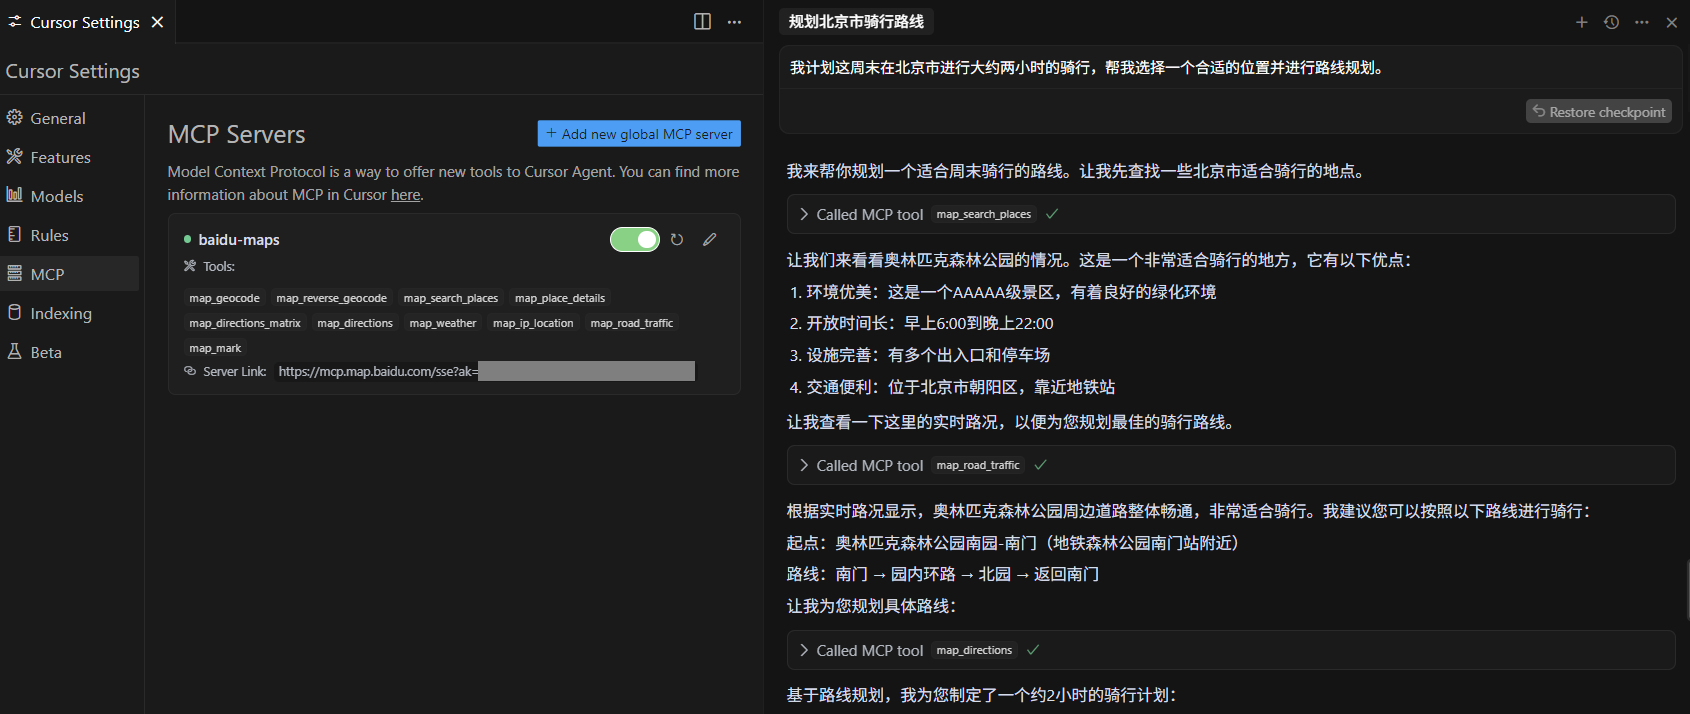The width and height of the screenshot is (1690, 714).
Task: Close the chat panel
Action: tap(1671, 22)
